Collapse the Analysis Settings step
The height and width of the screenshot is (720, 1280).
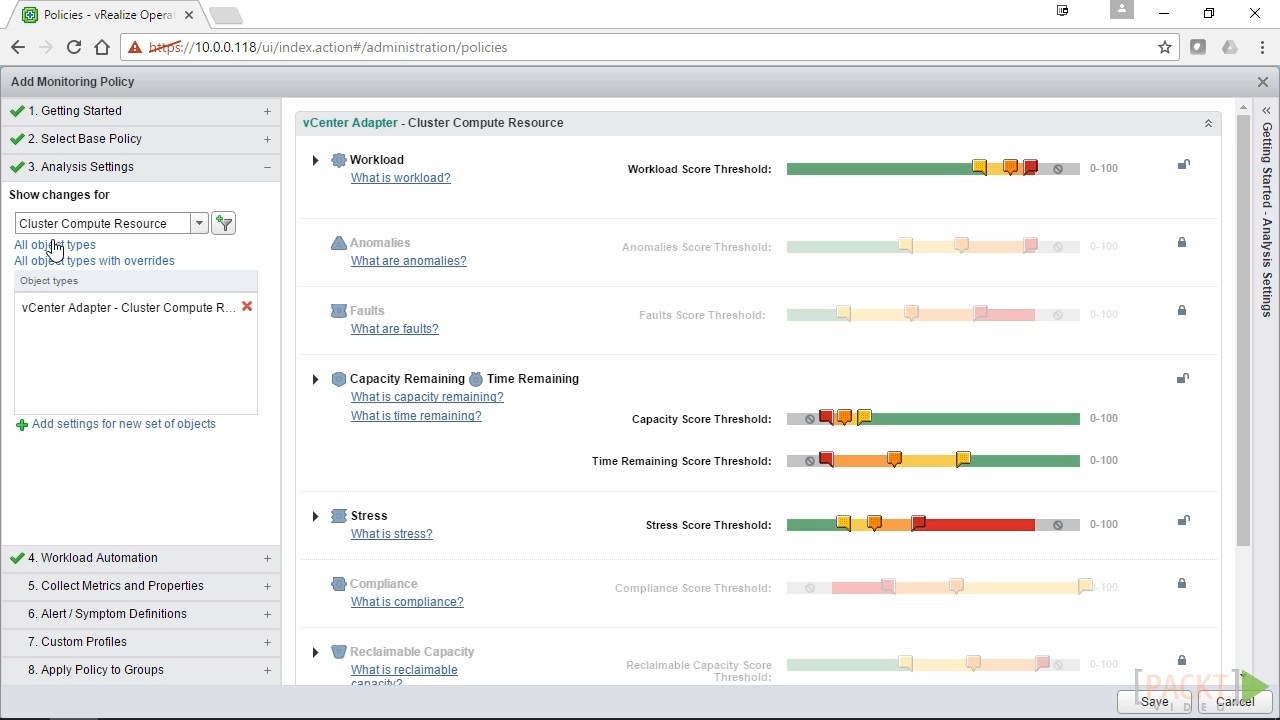point(267,167)
